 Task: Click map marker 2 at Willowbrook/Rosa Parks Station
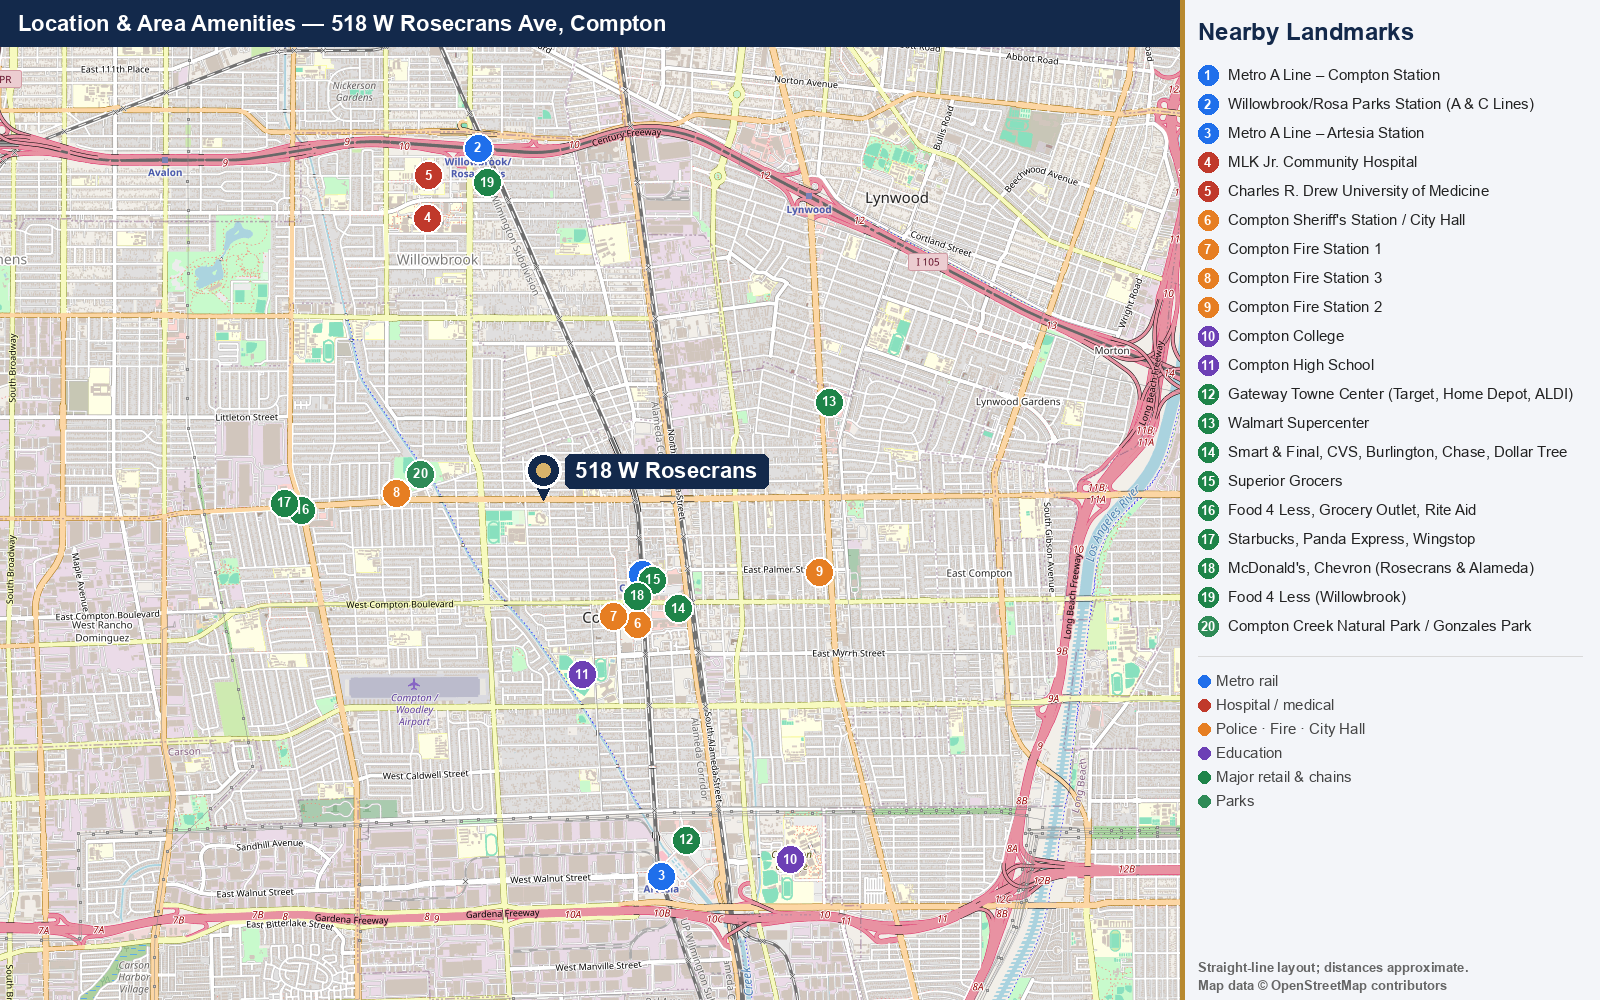click(478, 148)
